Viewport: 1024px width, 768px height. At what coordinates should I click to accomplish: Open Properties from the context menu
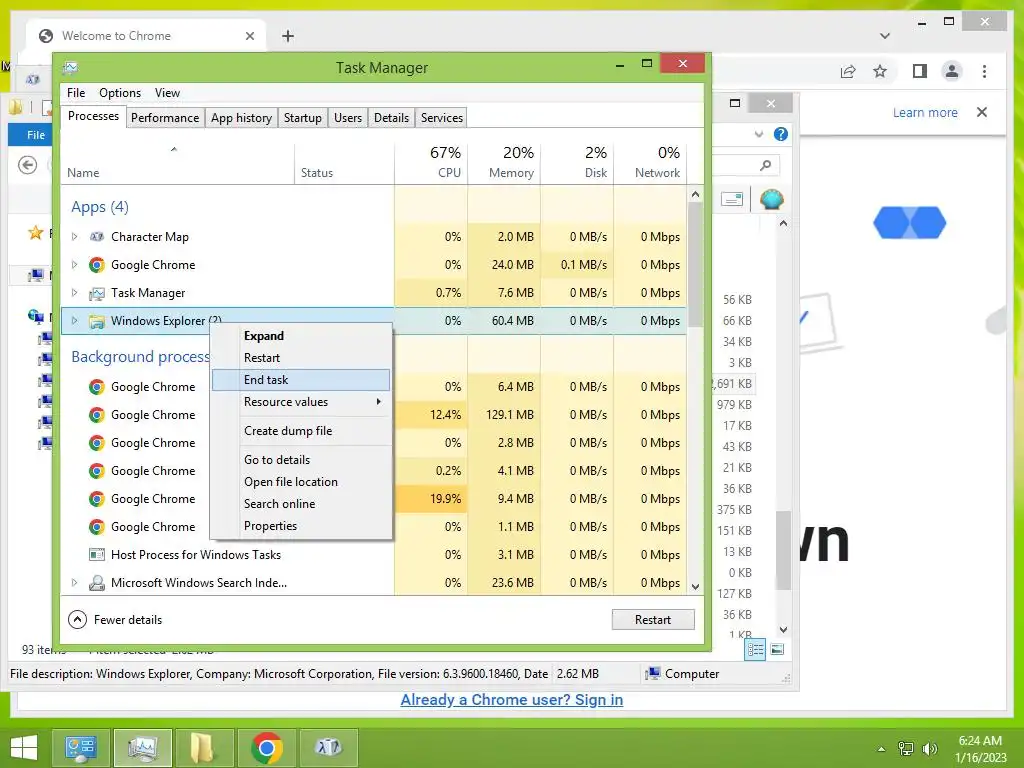[x=301, y=526]
